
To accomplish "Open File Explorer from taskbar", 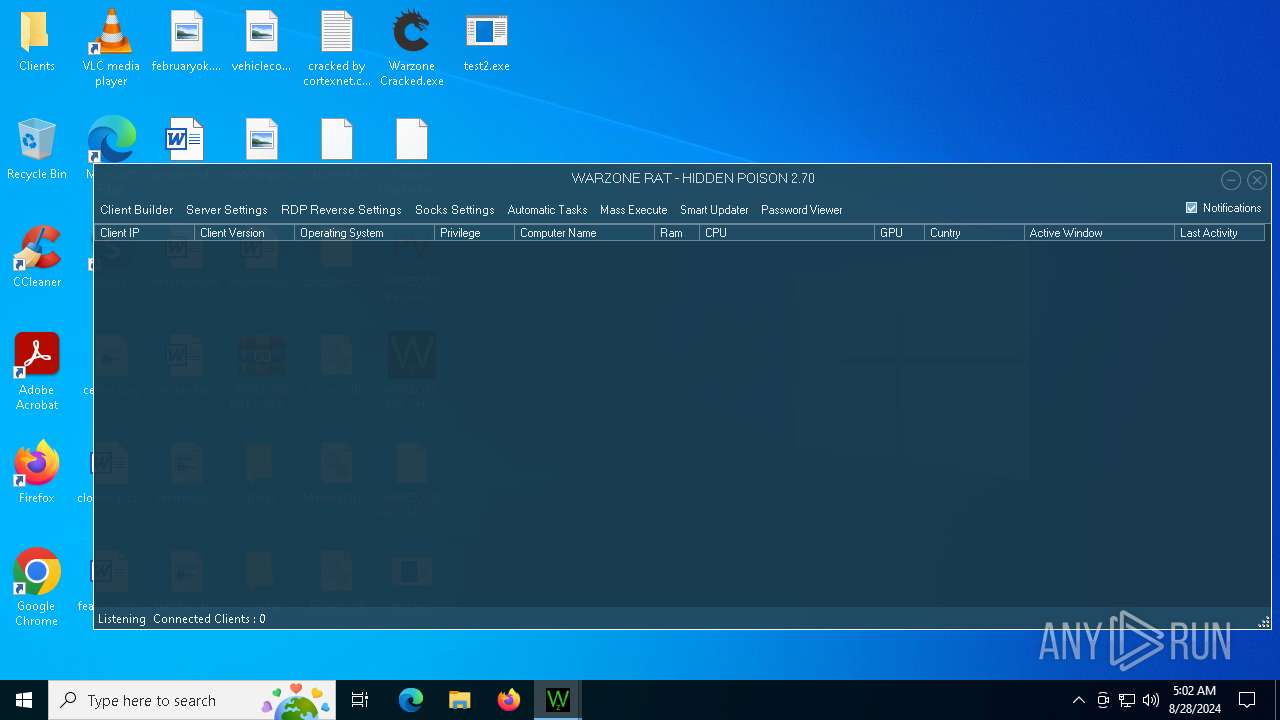I will point(459,700).
